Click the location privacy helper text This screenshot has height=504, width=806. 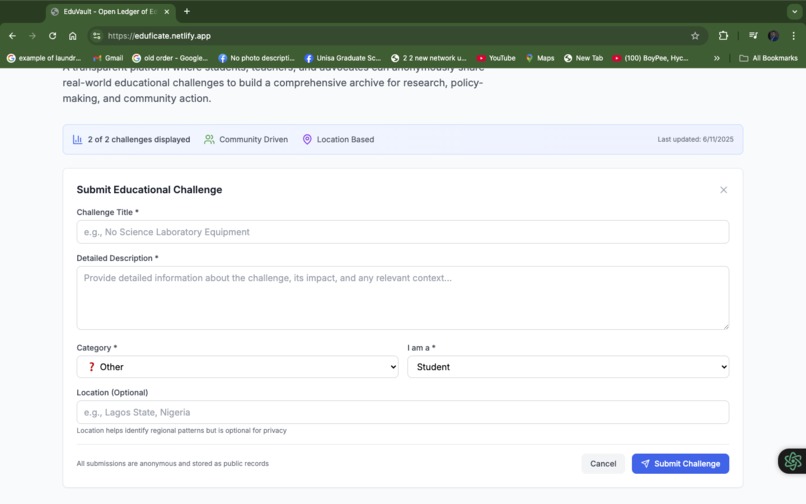[x=181, y=430]
